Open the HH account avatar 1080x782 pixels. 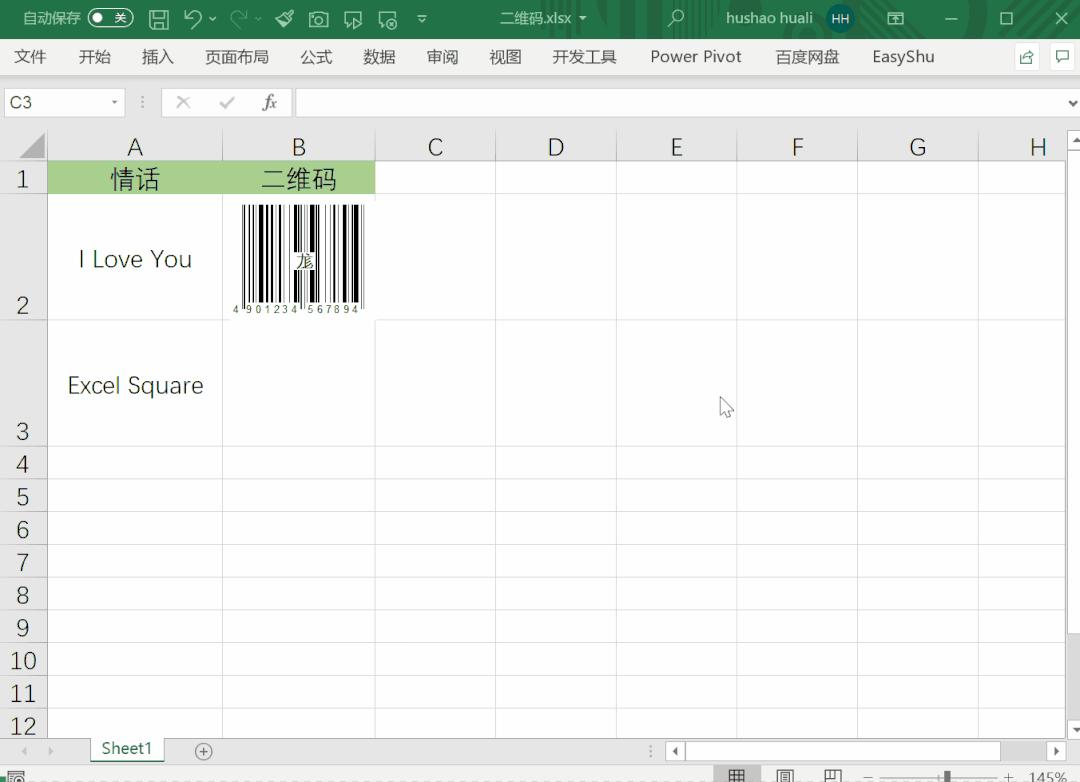coord(840,19)
